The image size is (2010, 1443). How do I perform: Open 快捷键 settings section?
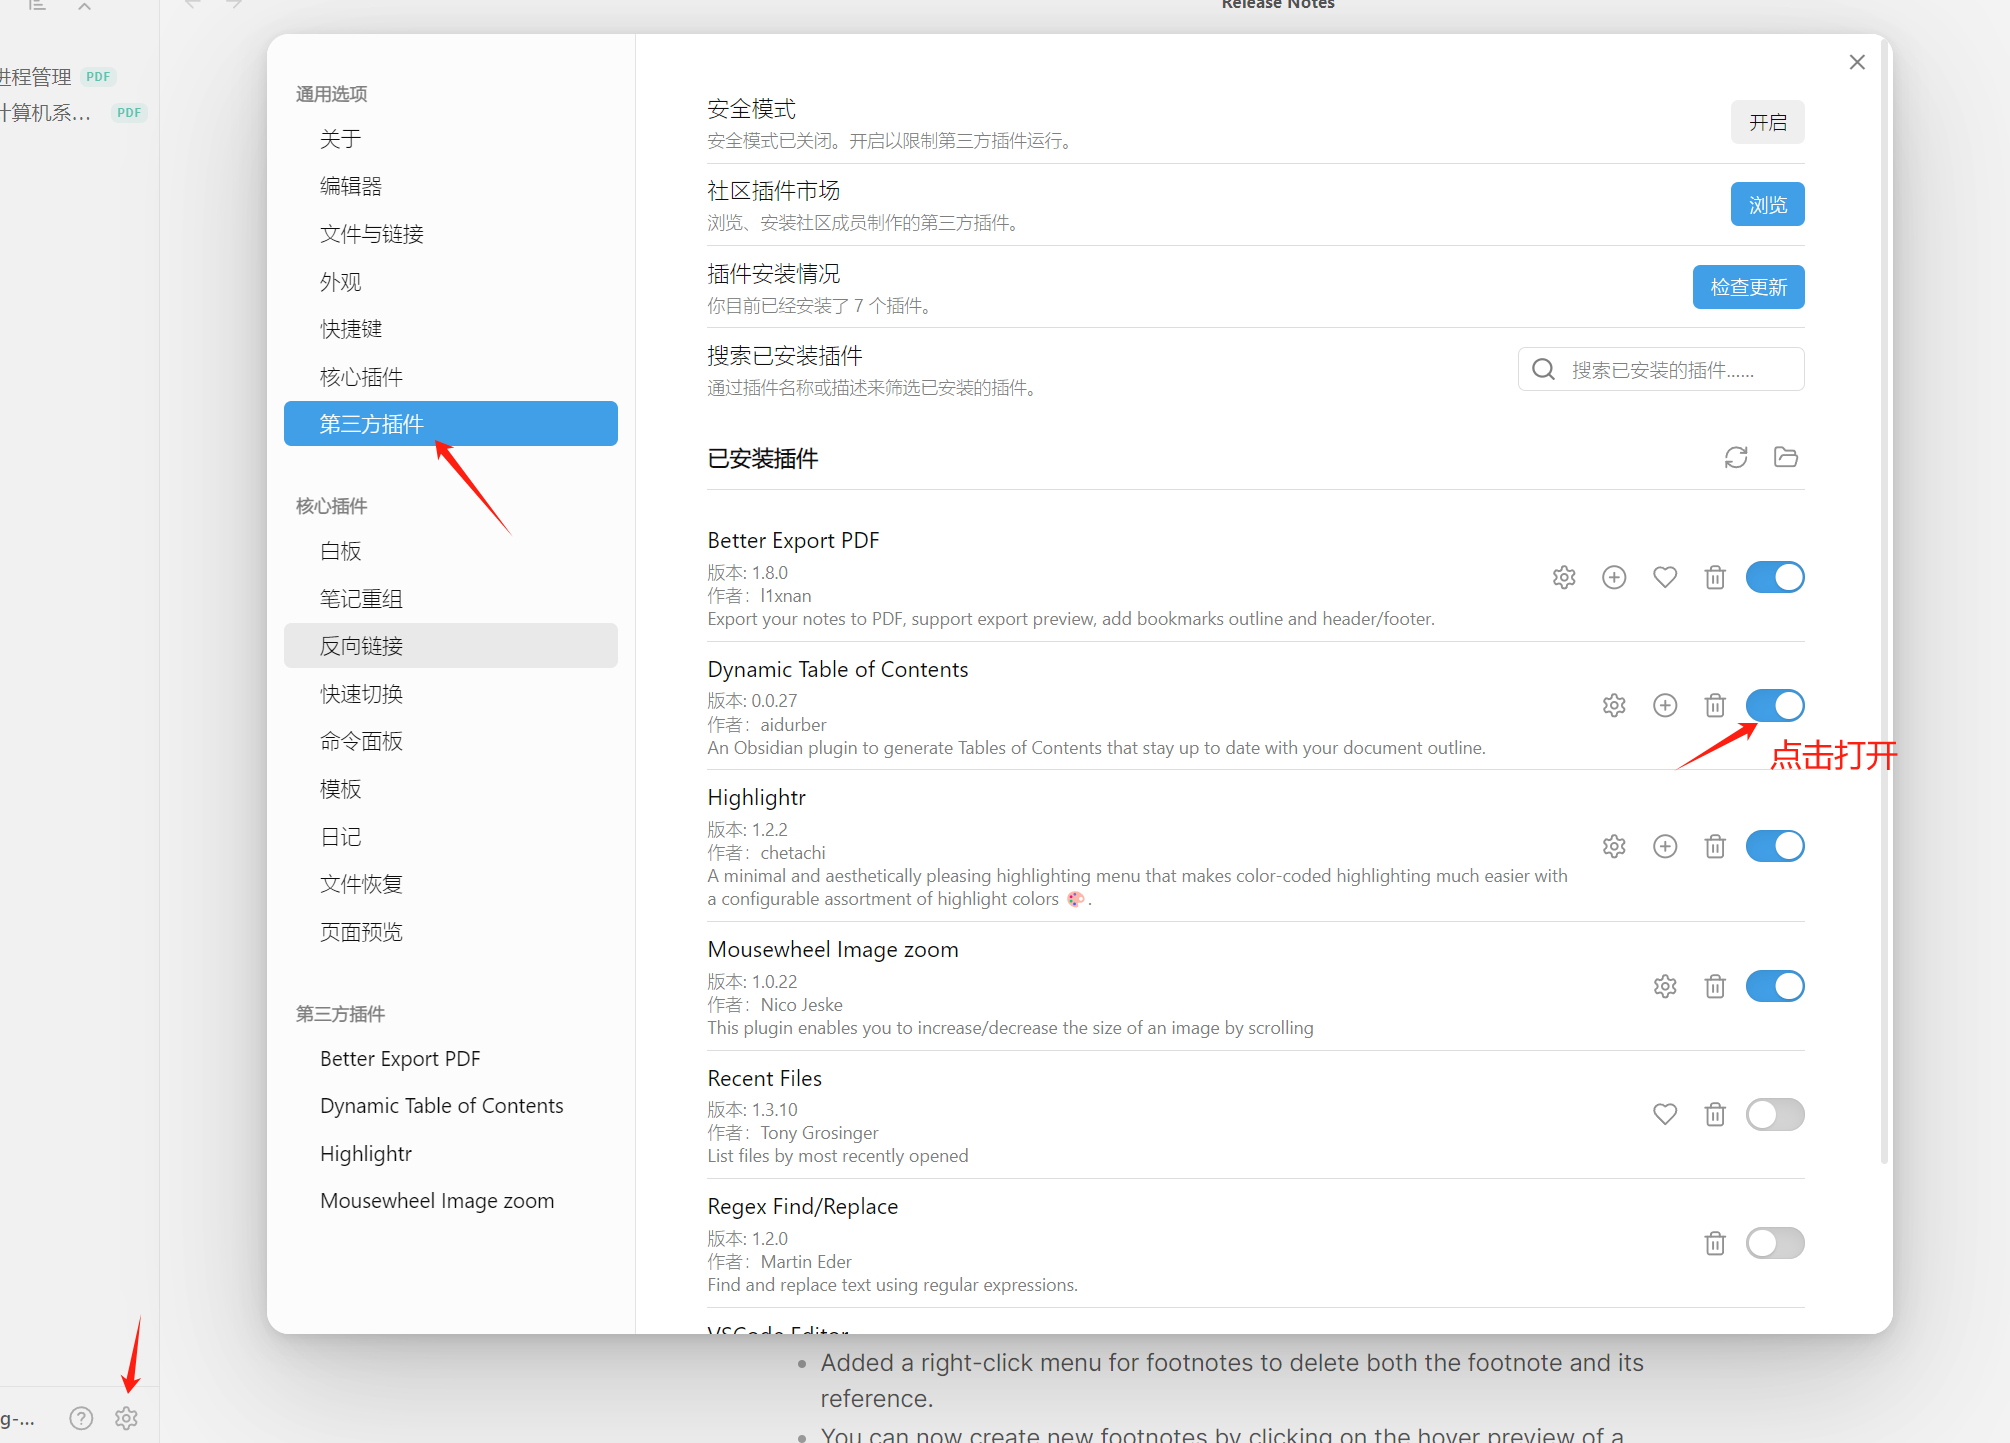point(350,329)
